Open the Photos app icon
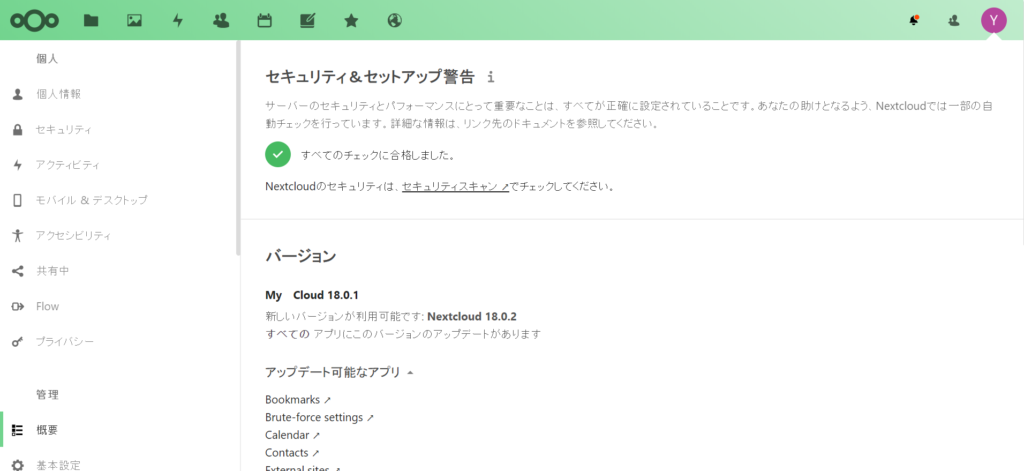Viewport: 1024px width, 471px height. [134, 20]
